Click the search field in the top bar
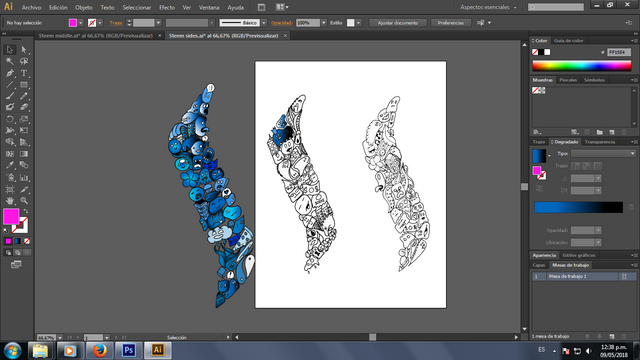This screenshot has height=360, width=640. 556,7
